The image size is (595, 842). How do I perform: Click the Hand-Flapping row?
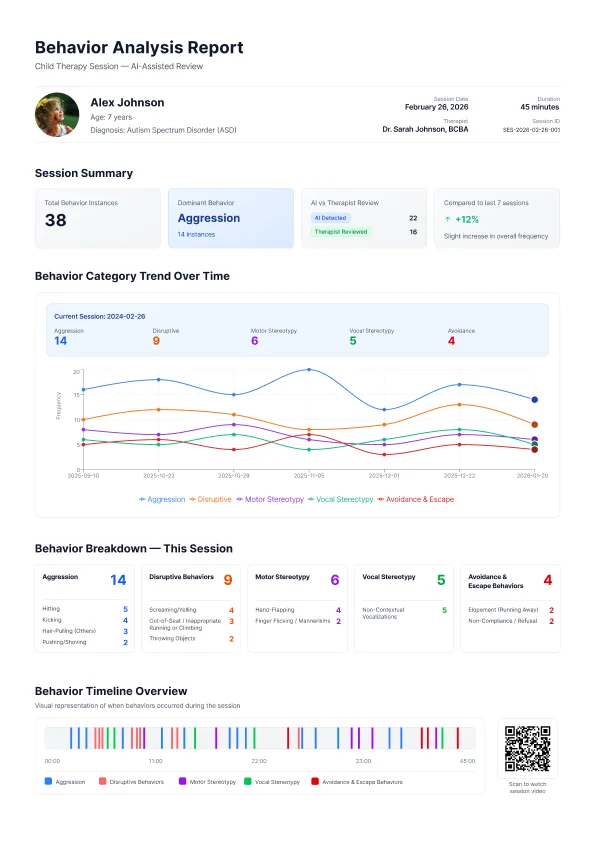coord(298,610)
